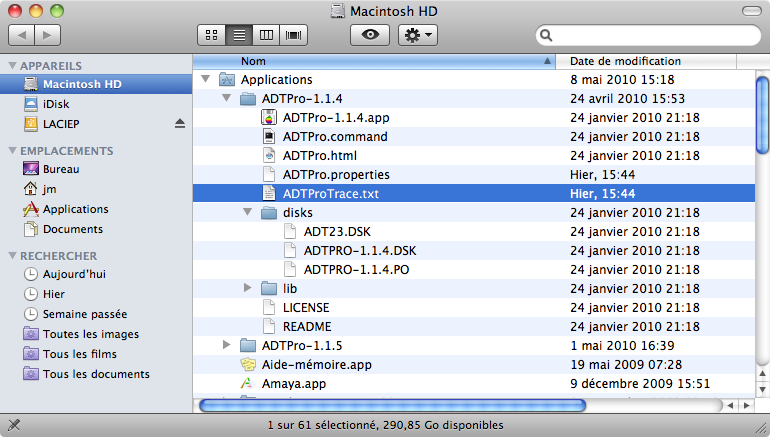Expand the lib folder triangle

(x=248, y=288)
